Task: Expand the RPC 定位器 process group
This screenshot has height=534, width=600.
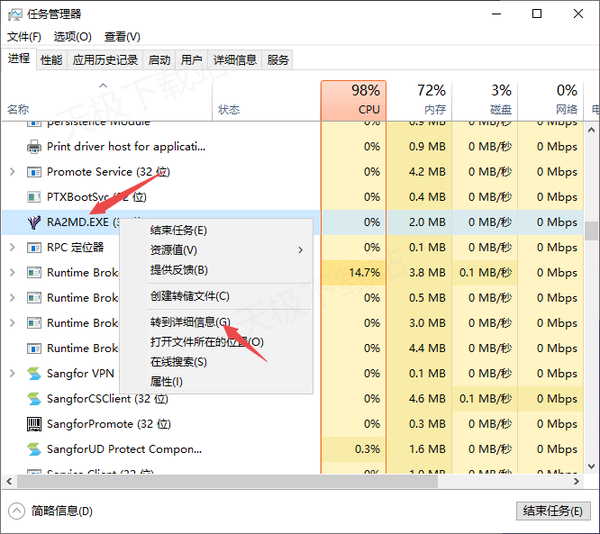Action: pos(12,247)
